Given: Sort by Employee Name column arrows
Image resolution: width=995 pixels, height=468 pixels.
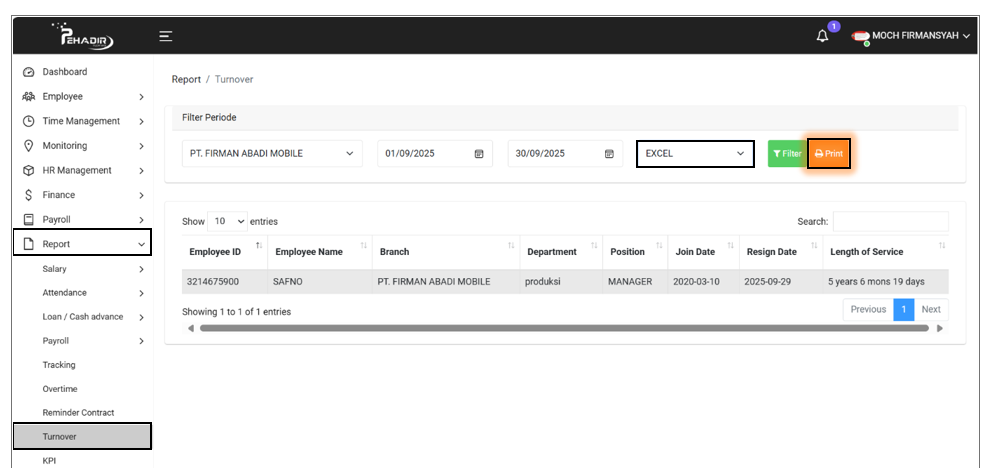Looking at the screenshot, I should tap(364, 245).
